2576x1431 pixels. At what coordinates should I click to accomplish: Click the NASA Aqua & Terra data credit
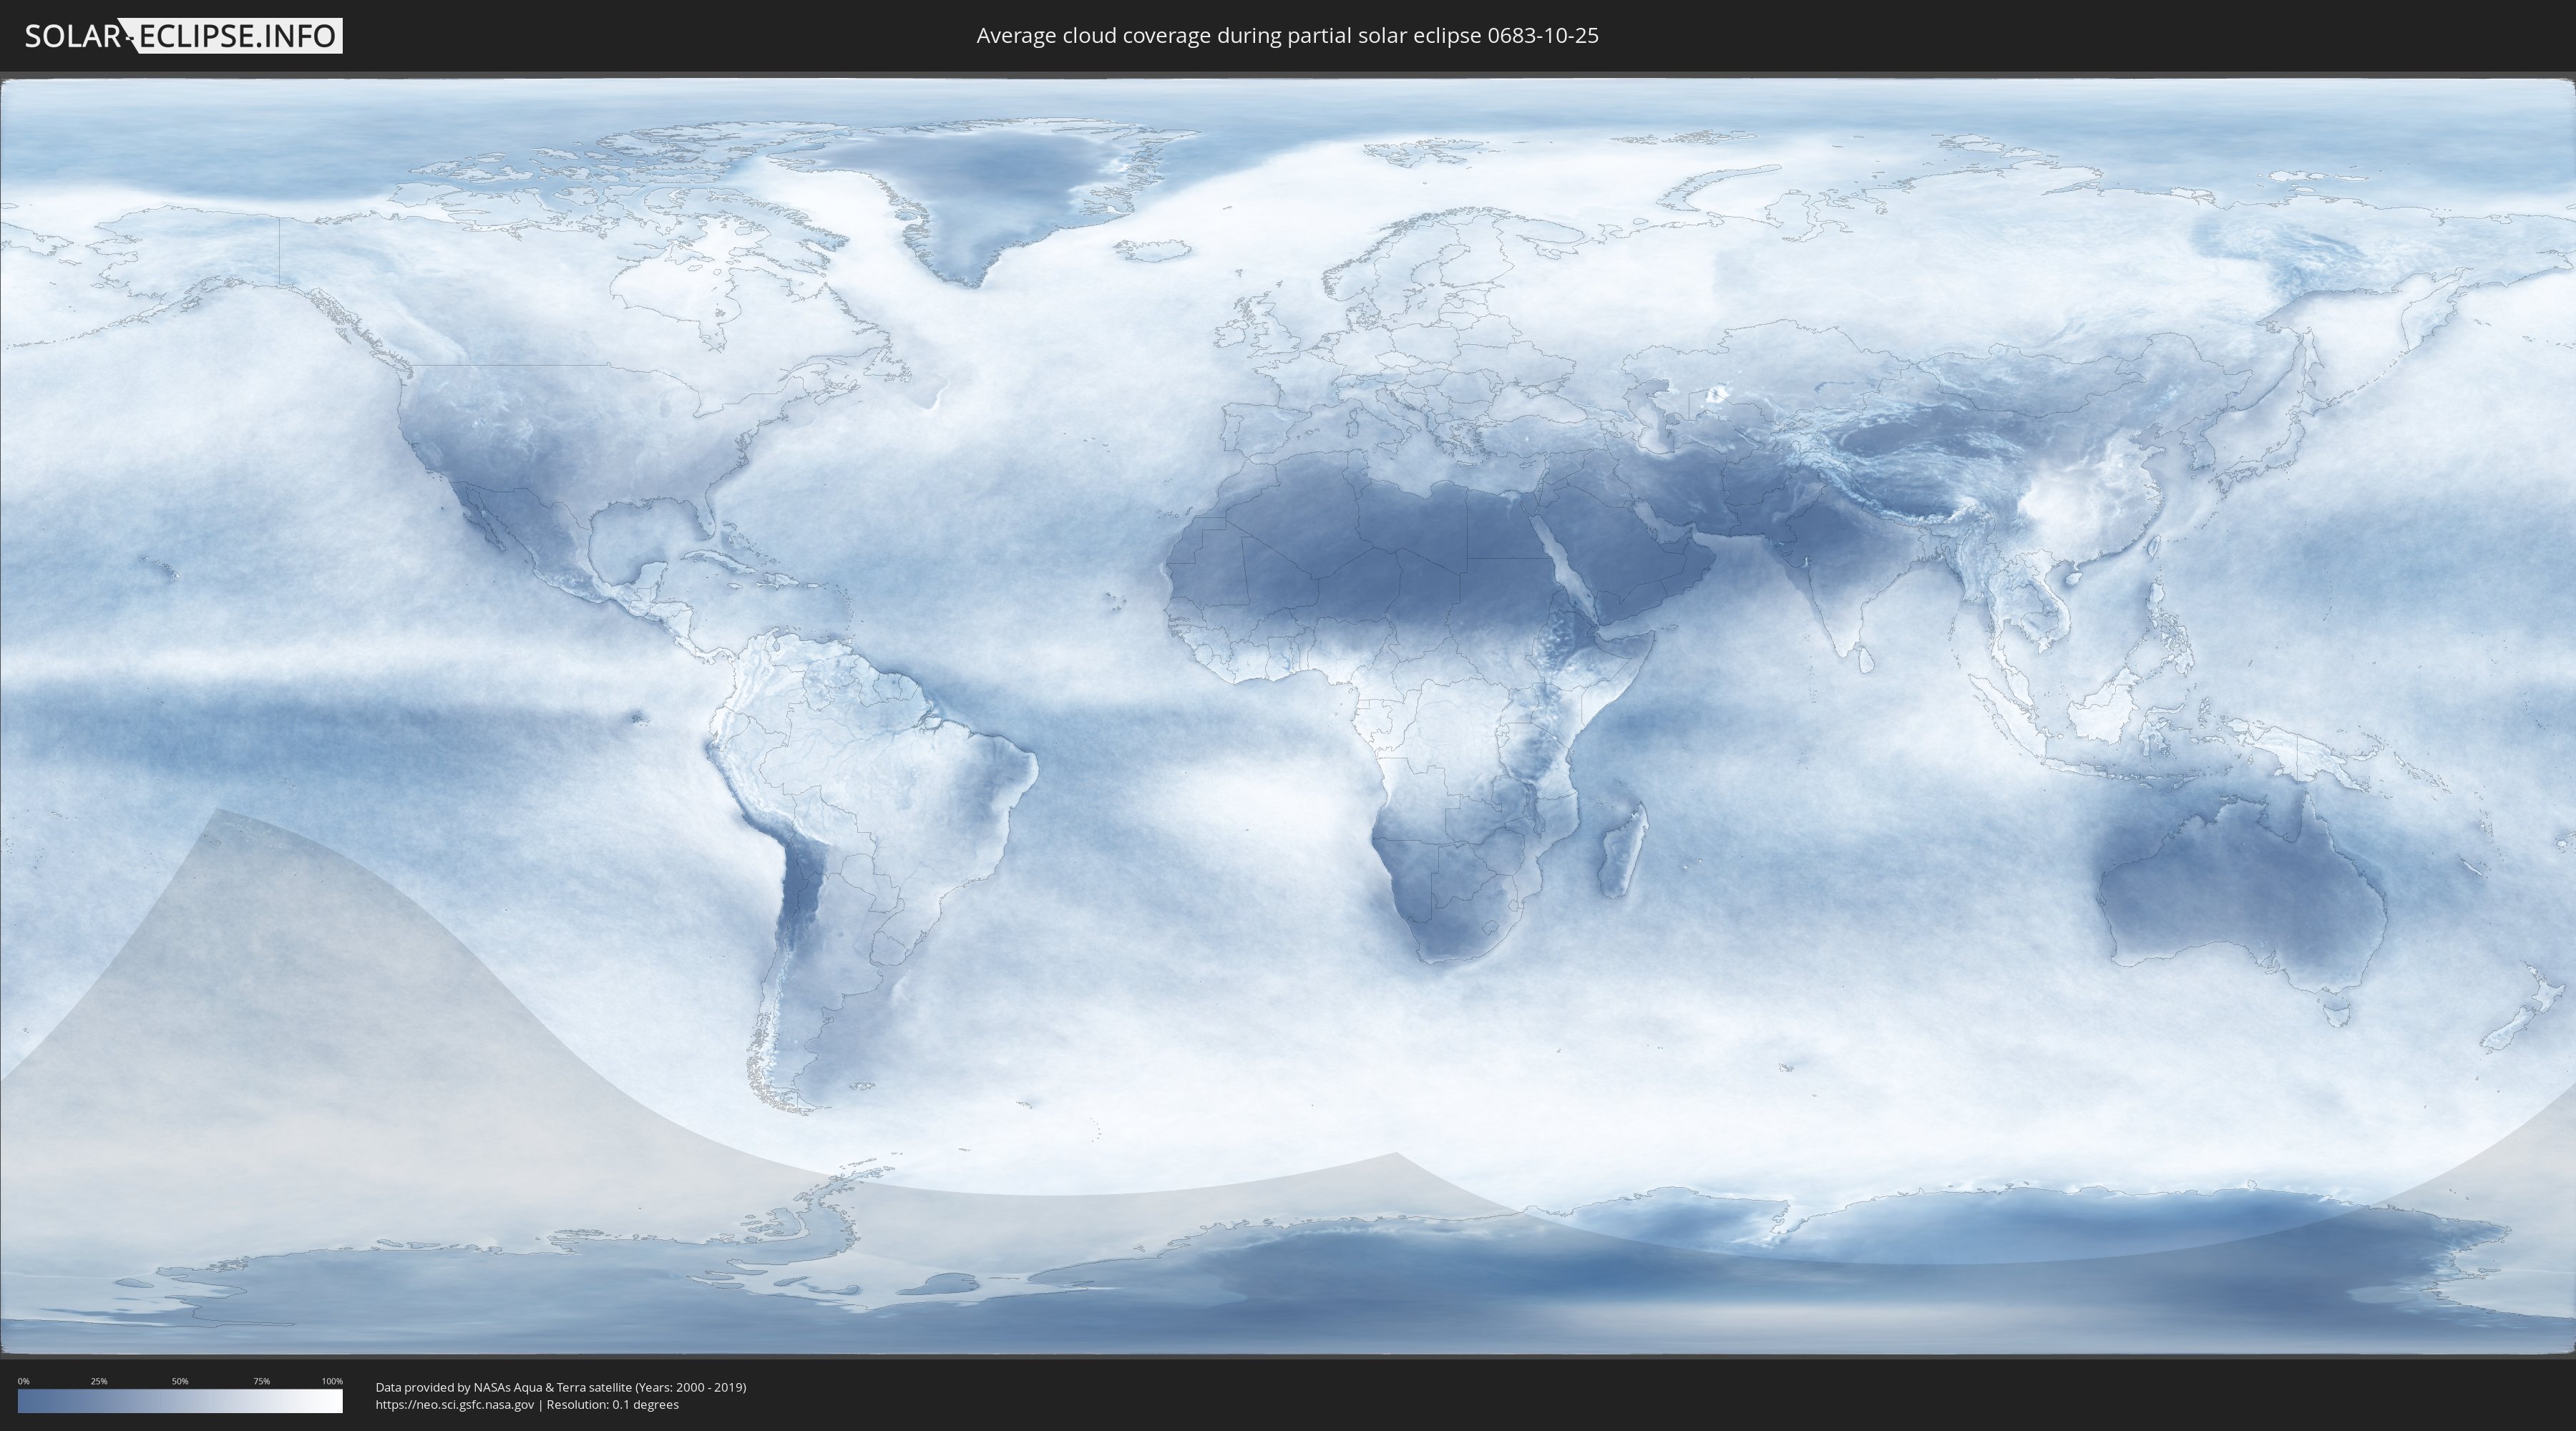point(561,1387)
